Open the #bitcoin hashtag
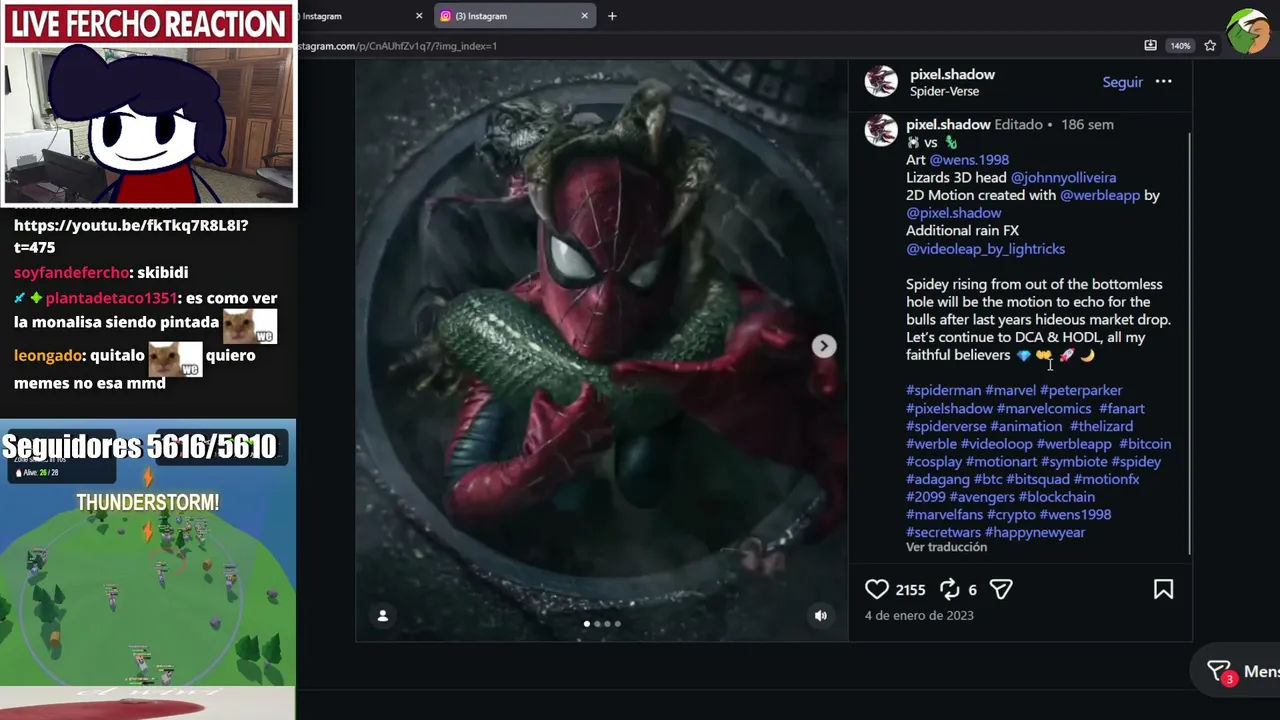Image resolution: width=1280 pixels, height=720 pixels. point(1145,444)
